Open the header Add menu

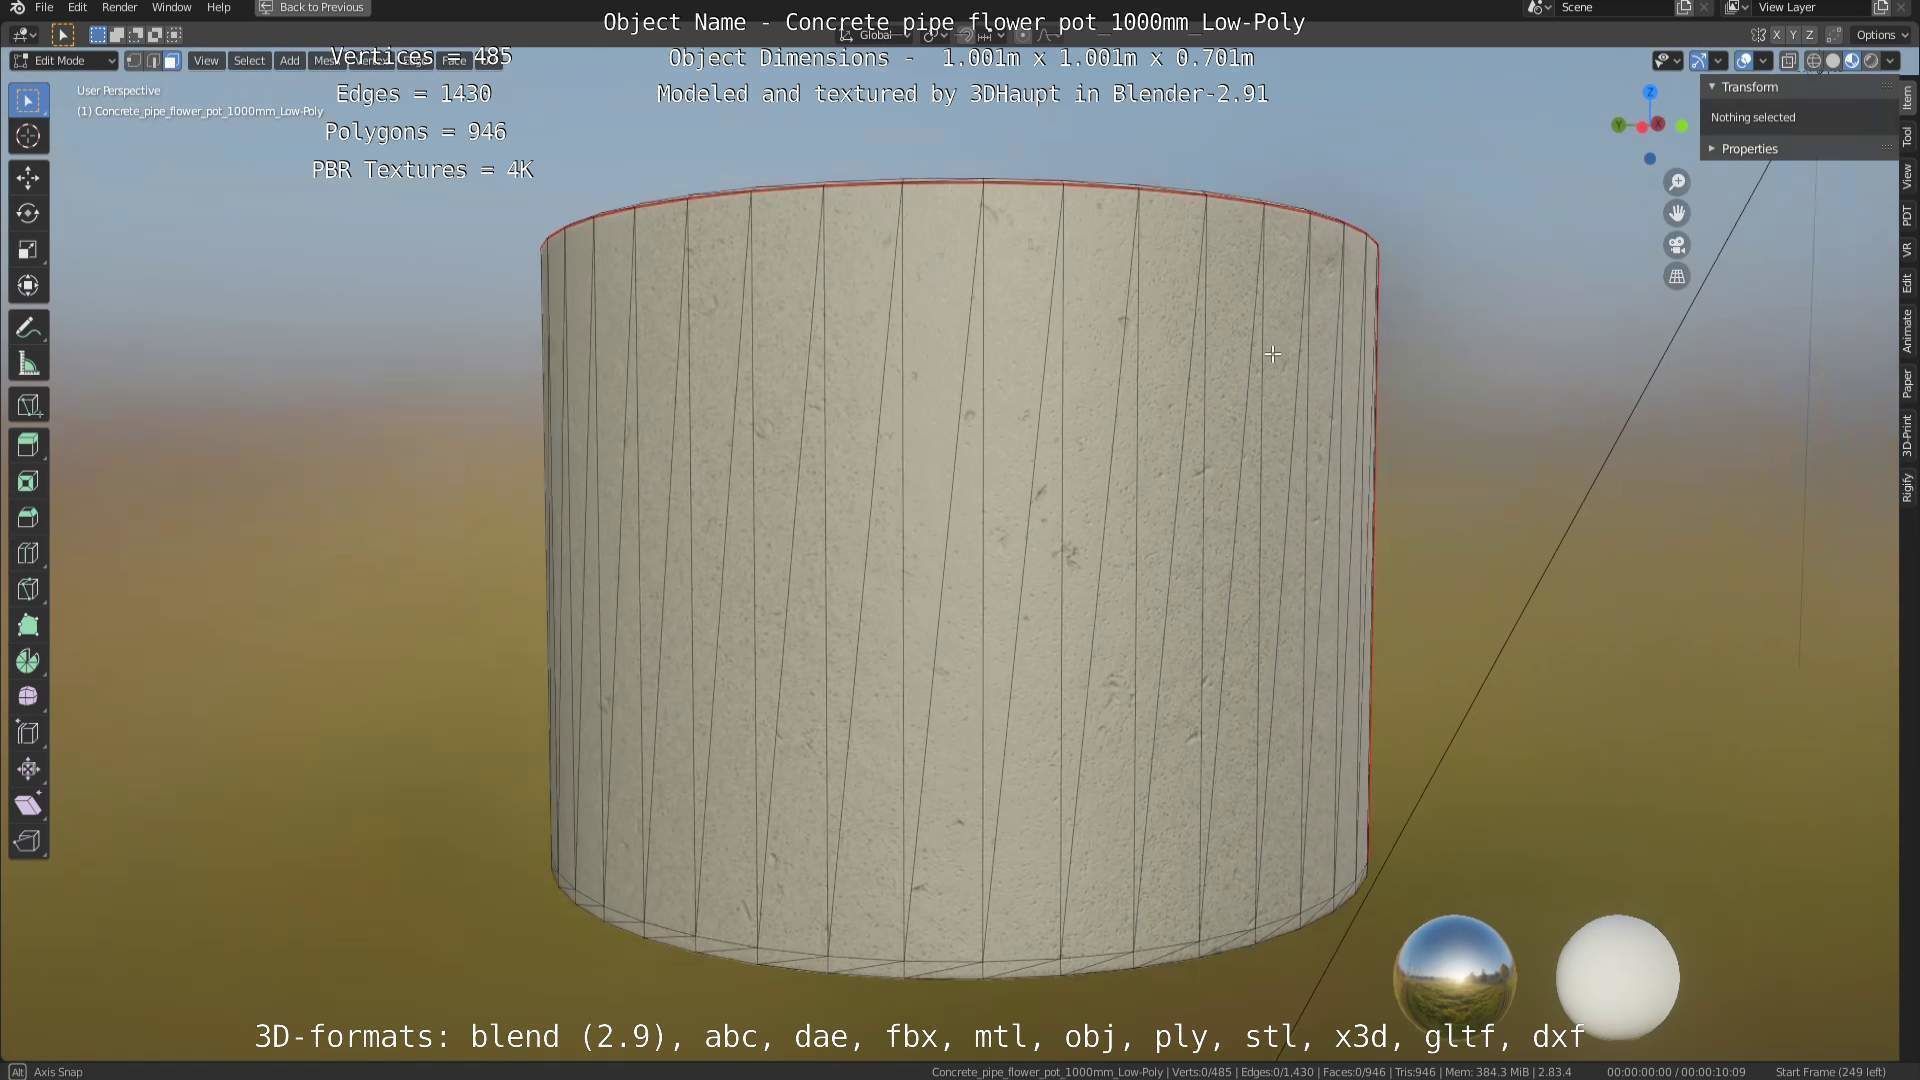[x=289, y=61]
